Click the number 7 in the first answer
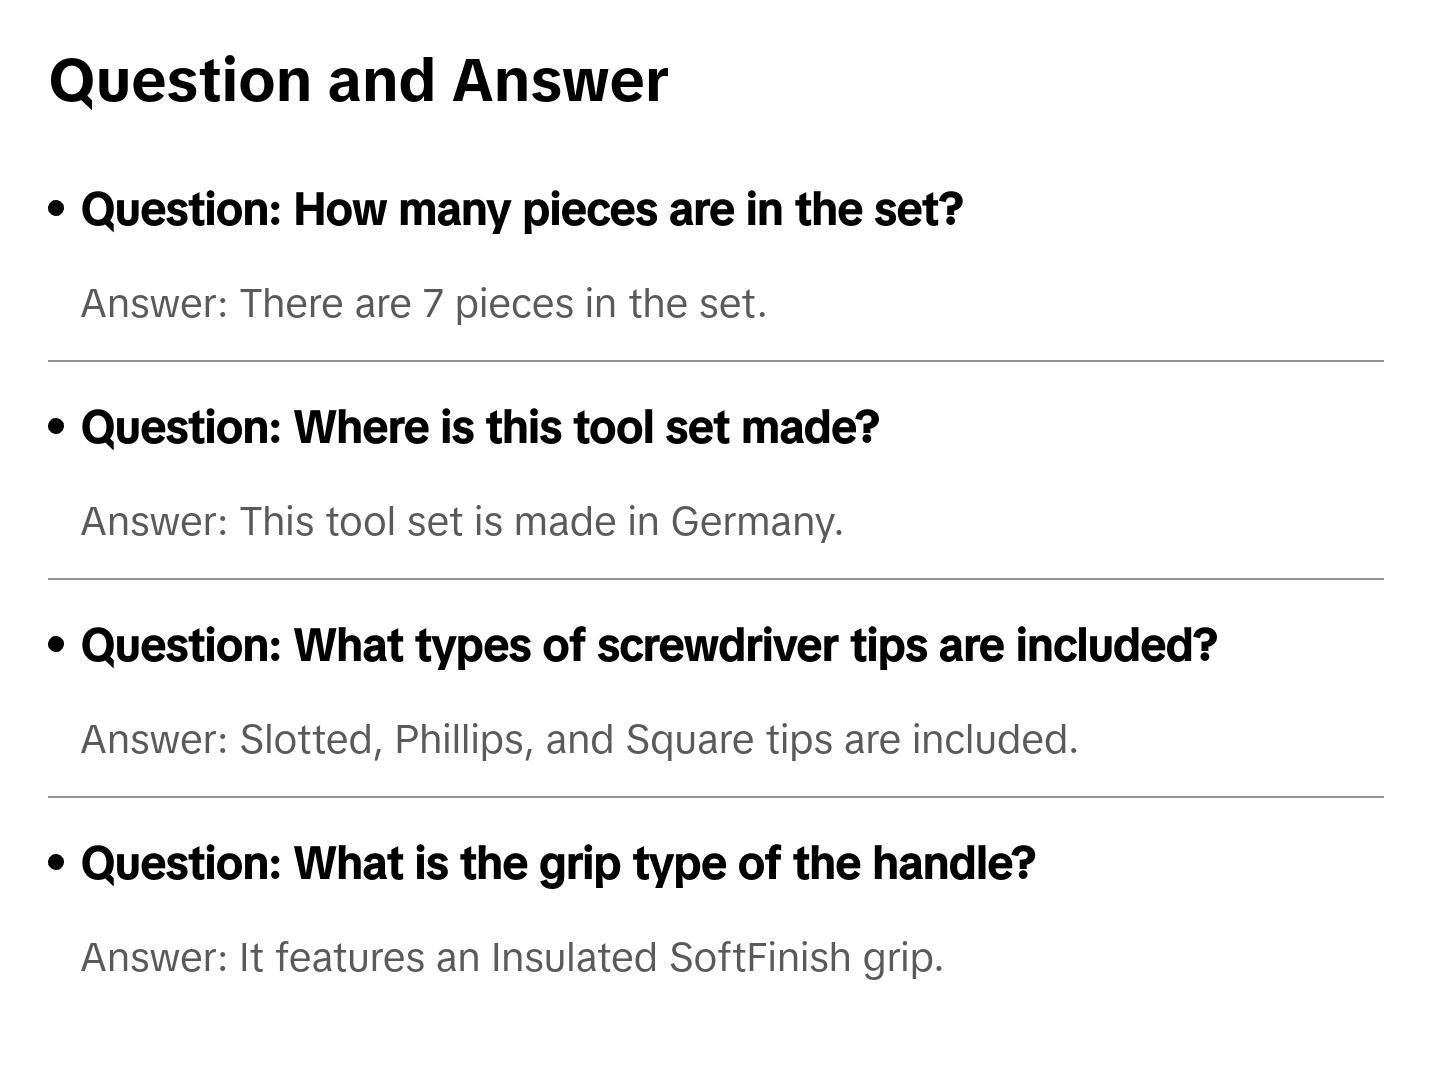 (x=432, y=304)
